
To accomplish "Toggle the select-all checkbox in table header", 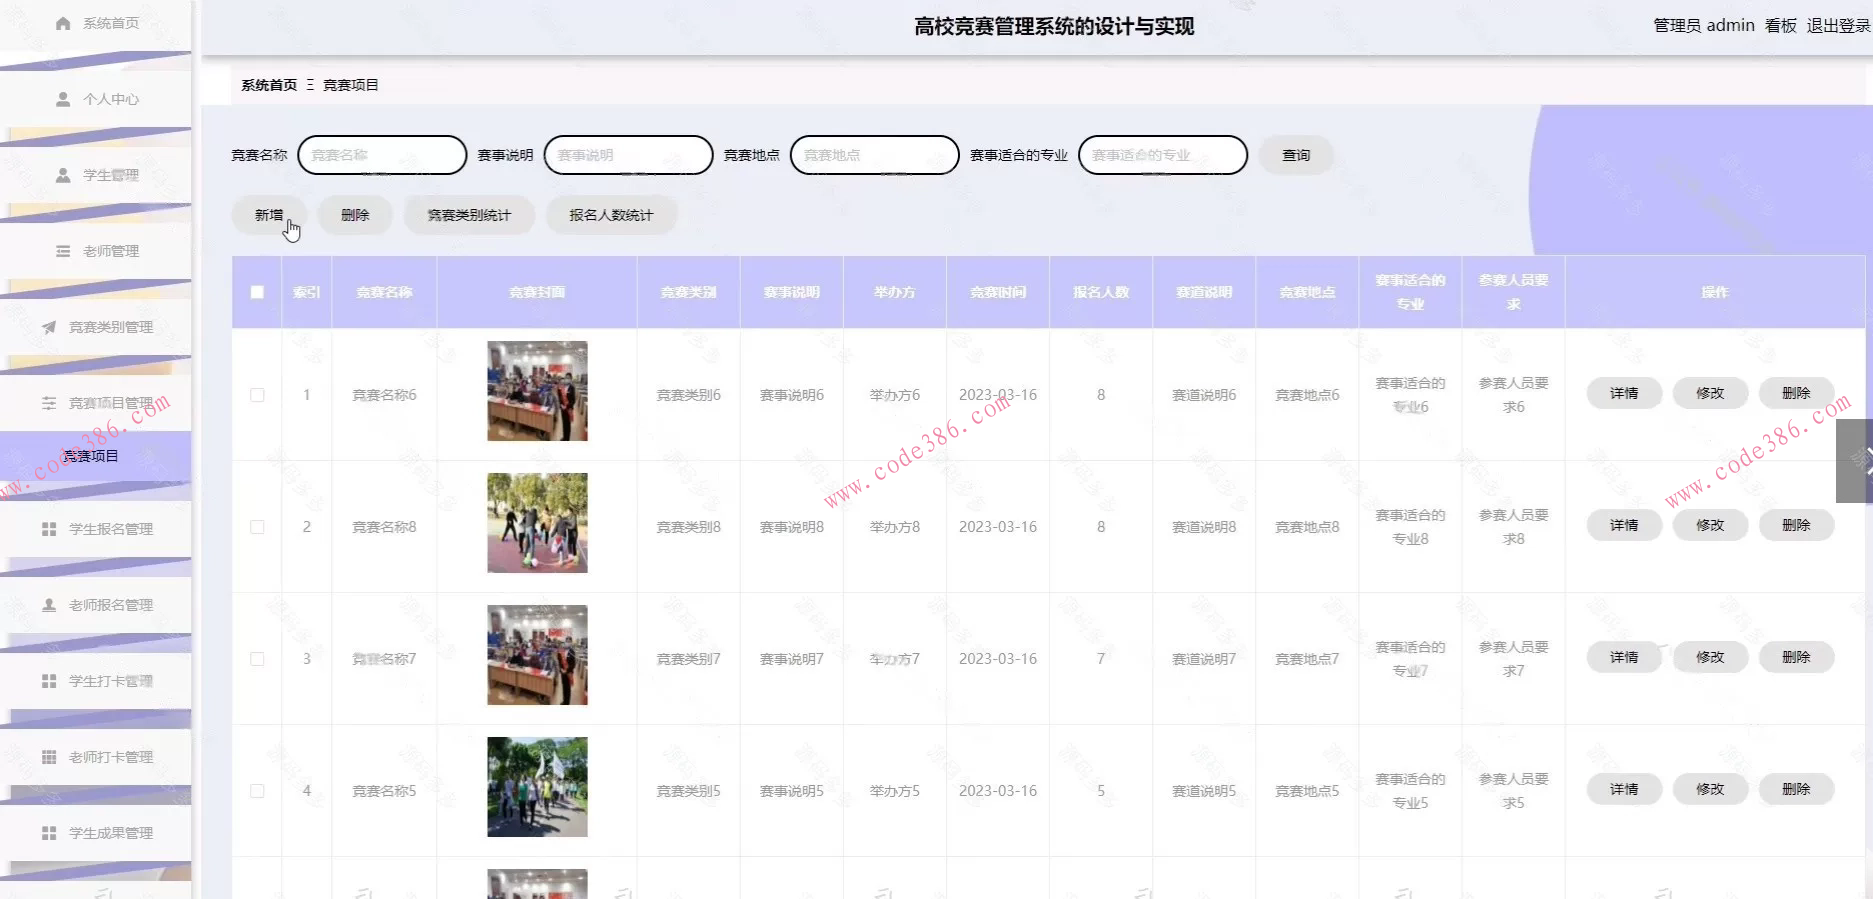I will (257, 292).
